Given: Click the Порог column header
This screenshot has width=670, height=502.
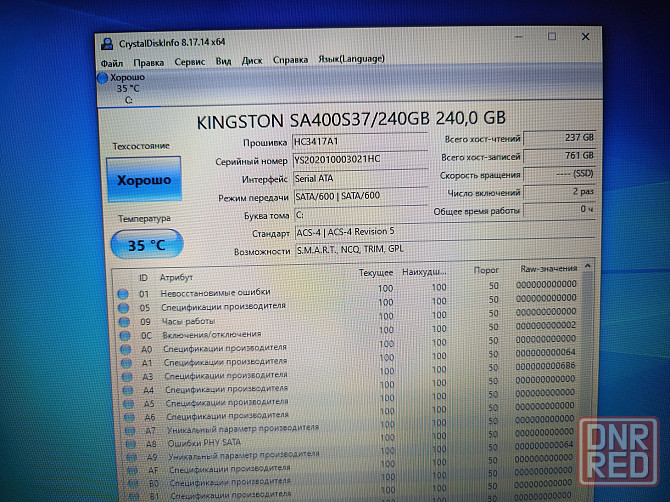Looking at the screenshot, I should 486,270.
